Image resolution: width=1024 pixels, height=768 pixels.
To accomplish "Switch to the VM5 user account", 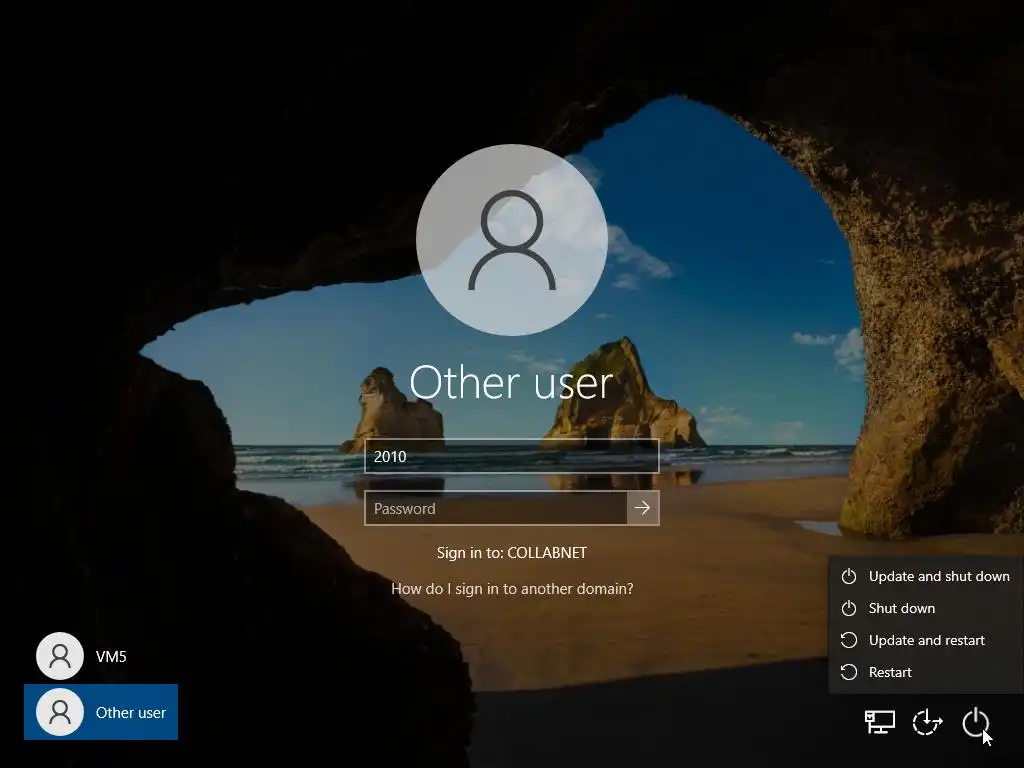I will click(101, 656).
